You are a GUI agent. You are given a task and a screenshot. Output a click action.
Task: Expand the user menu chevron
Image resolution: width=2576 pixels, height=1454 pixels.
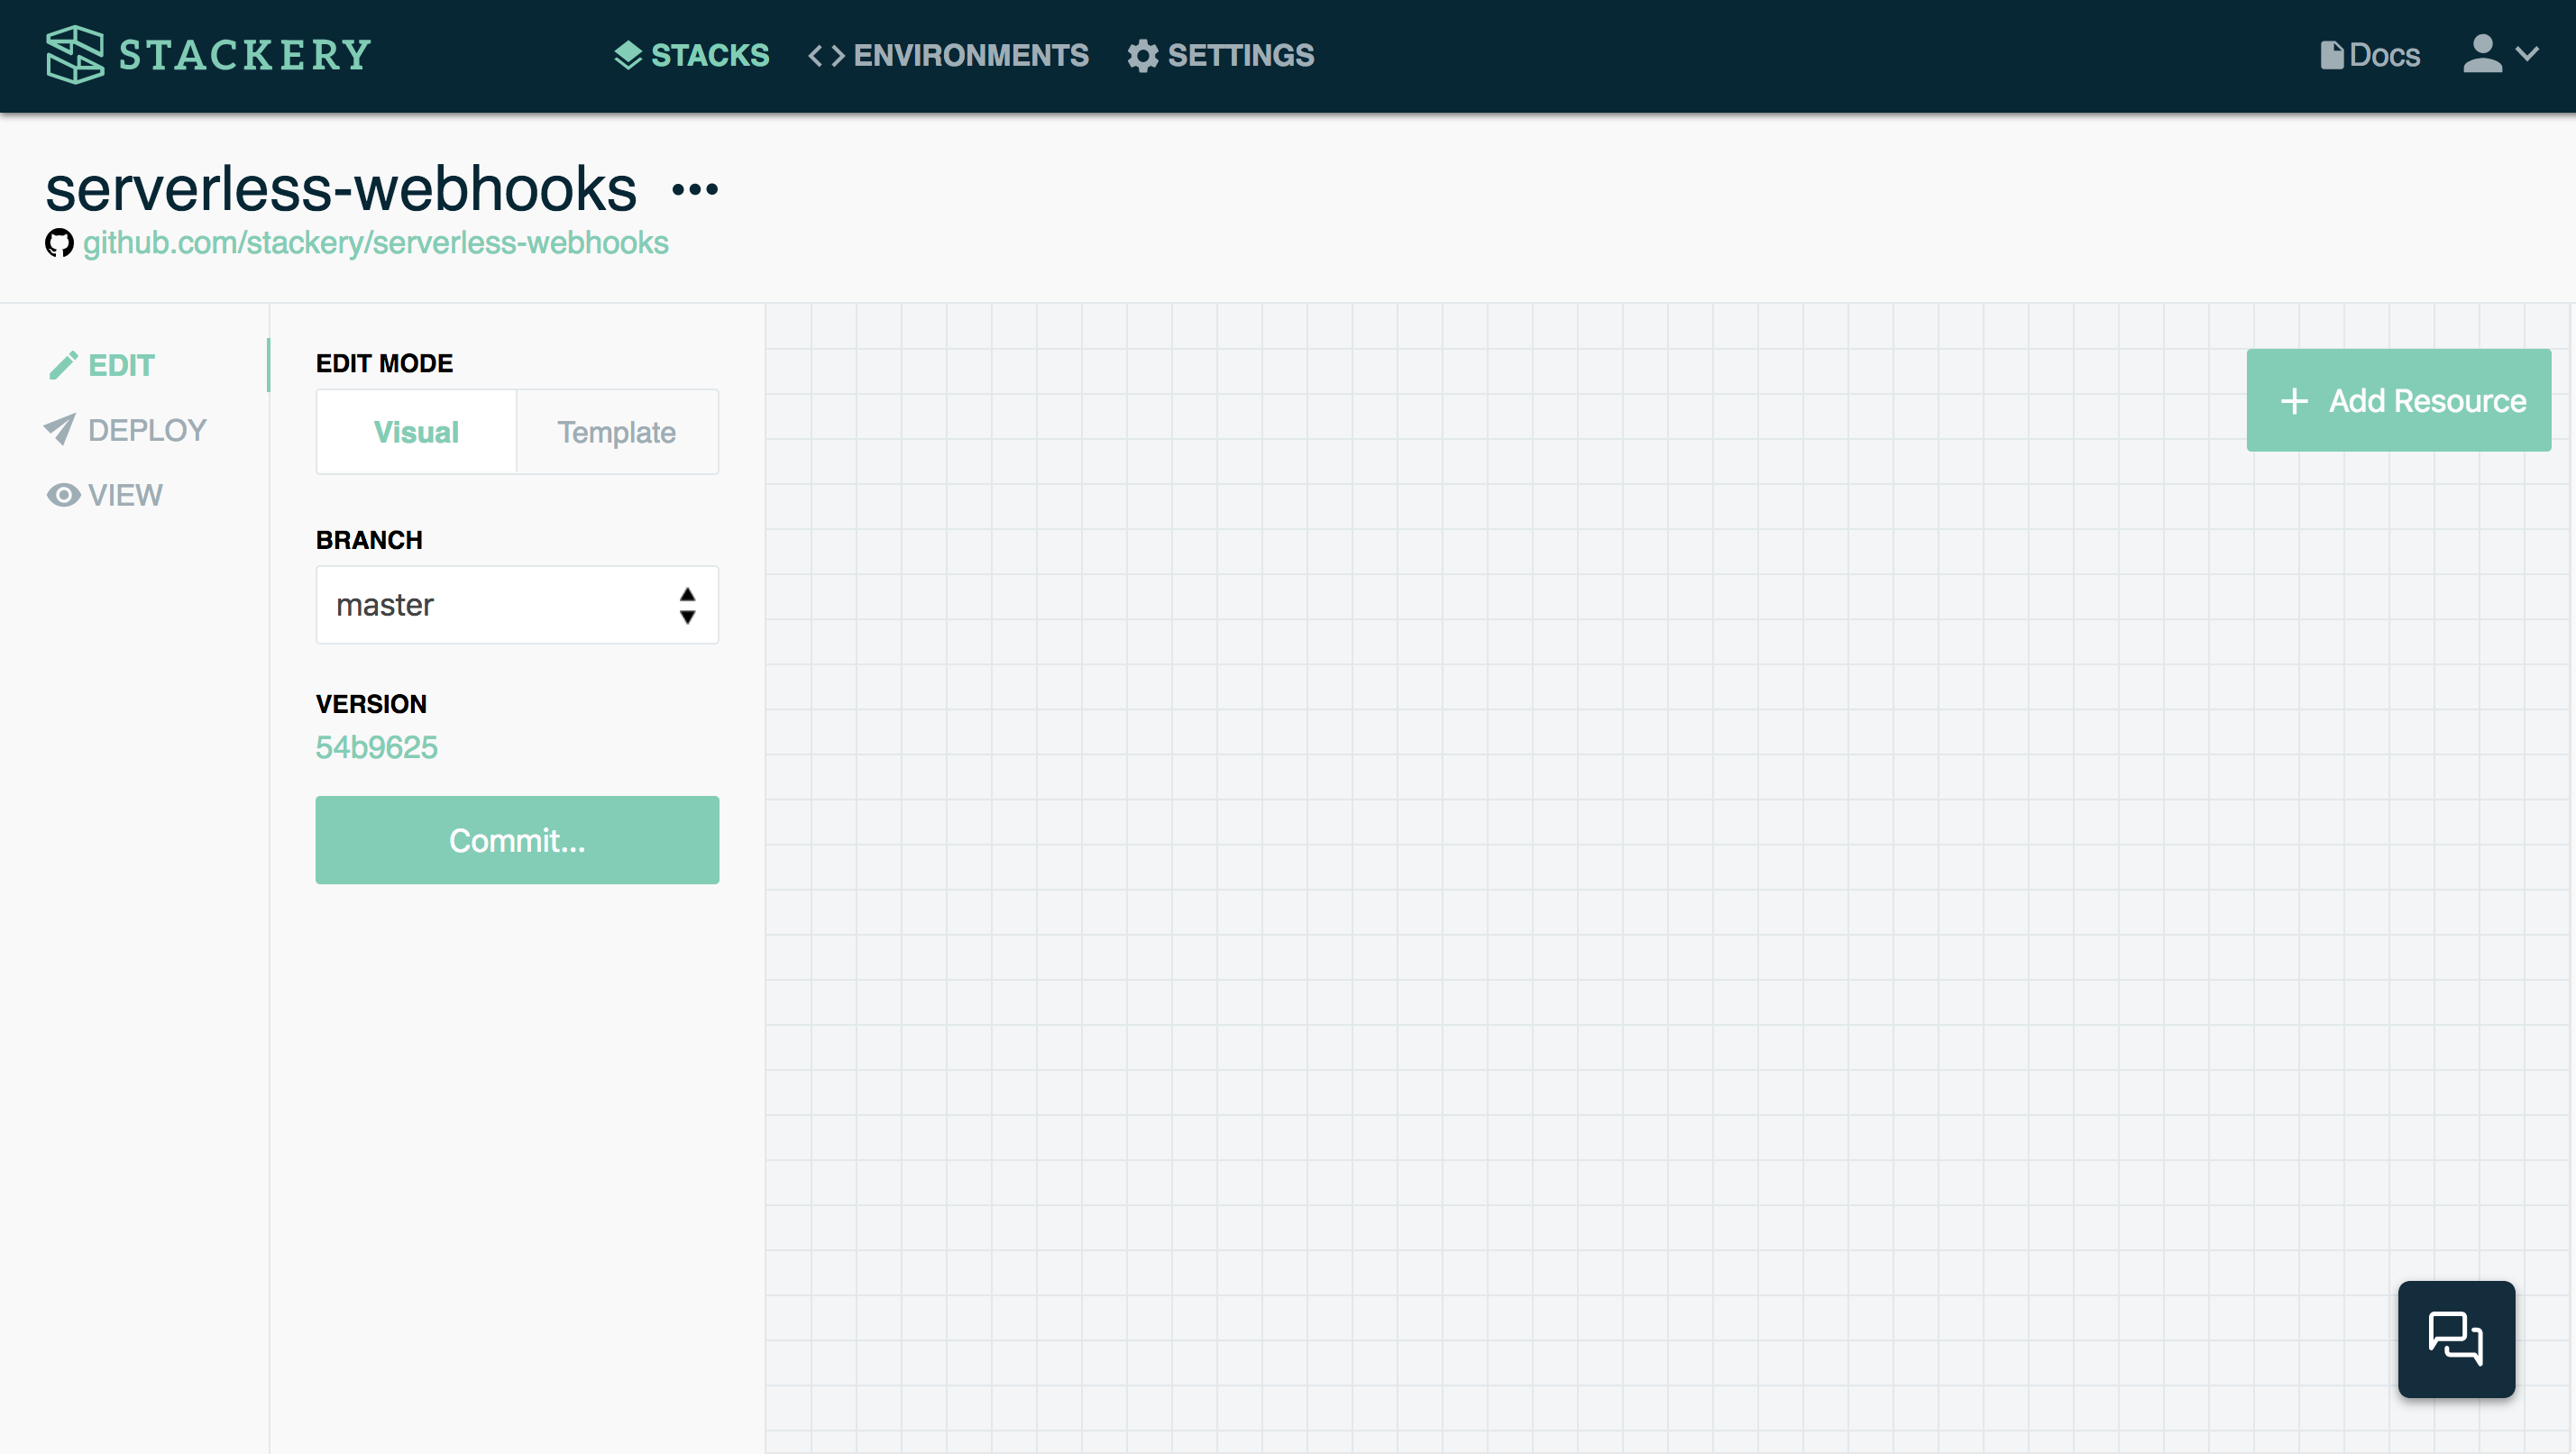click(x=2527, y=54)
